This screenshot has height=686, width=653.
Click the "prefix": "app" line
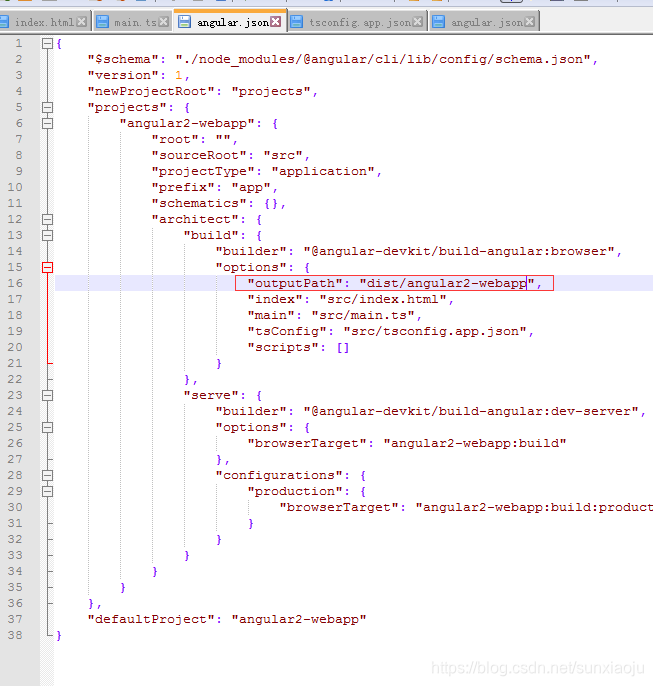pos(214,187)
